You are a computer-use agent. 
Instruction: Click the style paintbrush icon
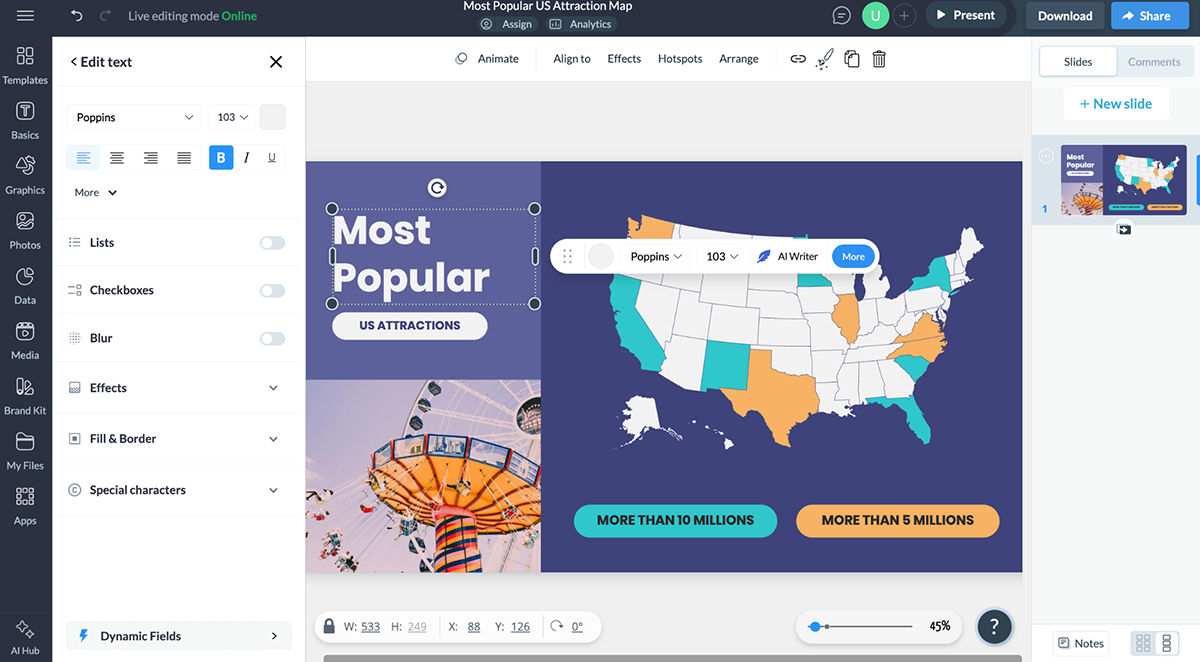[x=824, y=59]
